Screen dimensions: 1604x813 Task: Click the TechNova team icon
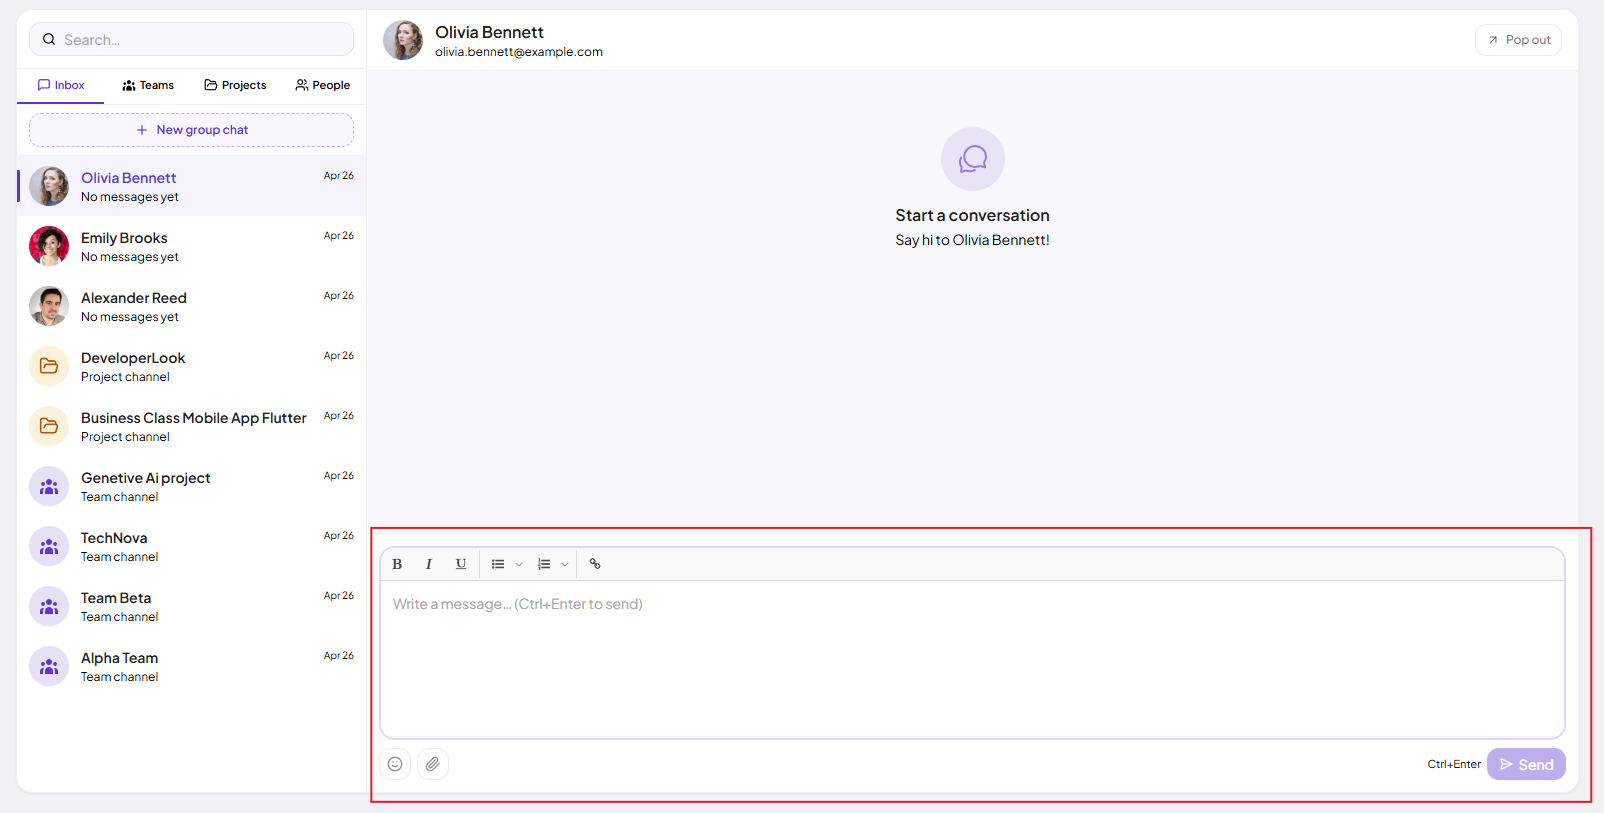(49, 546)
